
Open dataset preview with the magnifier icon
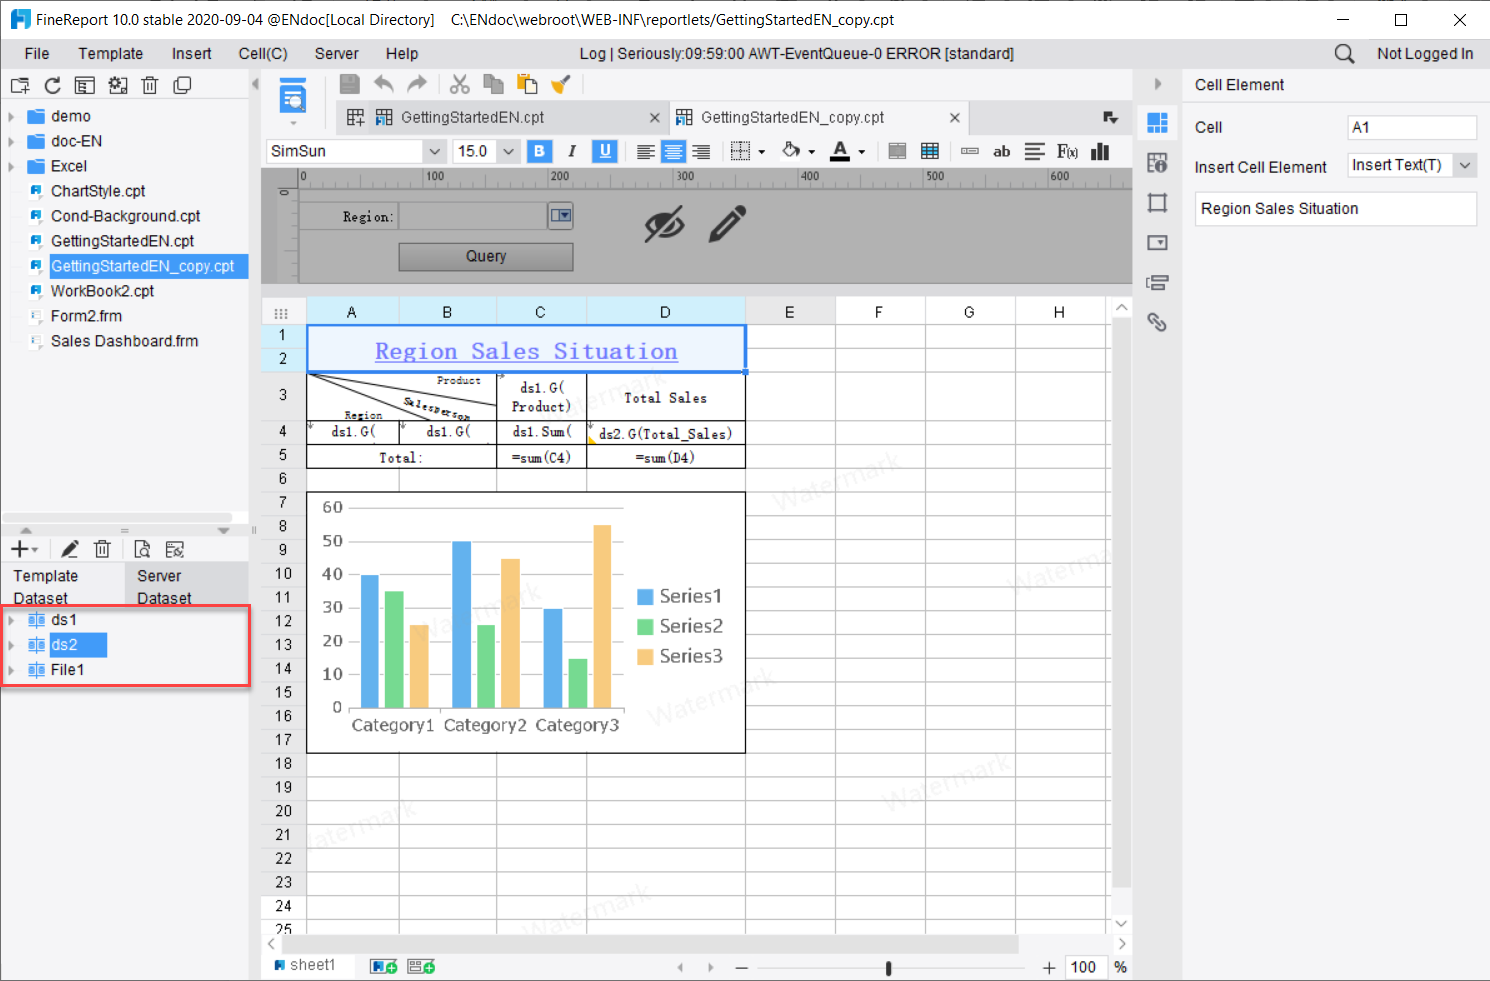[x=142, y=548]
